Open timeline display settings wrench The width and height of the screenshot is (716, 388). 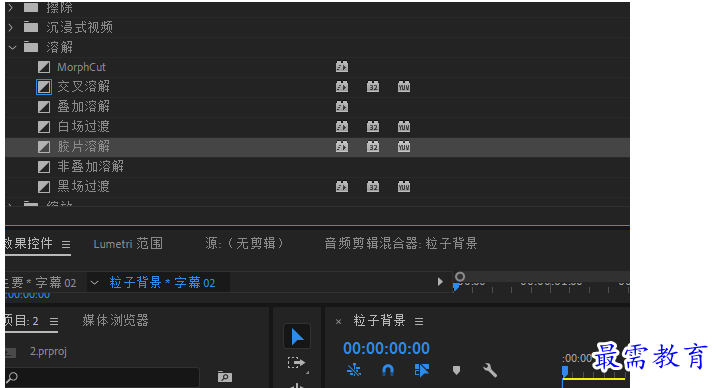tap(490, 370)
